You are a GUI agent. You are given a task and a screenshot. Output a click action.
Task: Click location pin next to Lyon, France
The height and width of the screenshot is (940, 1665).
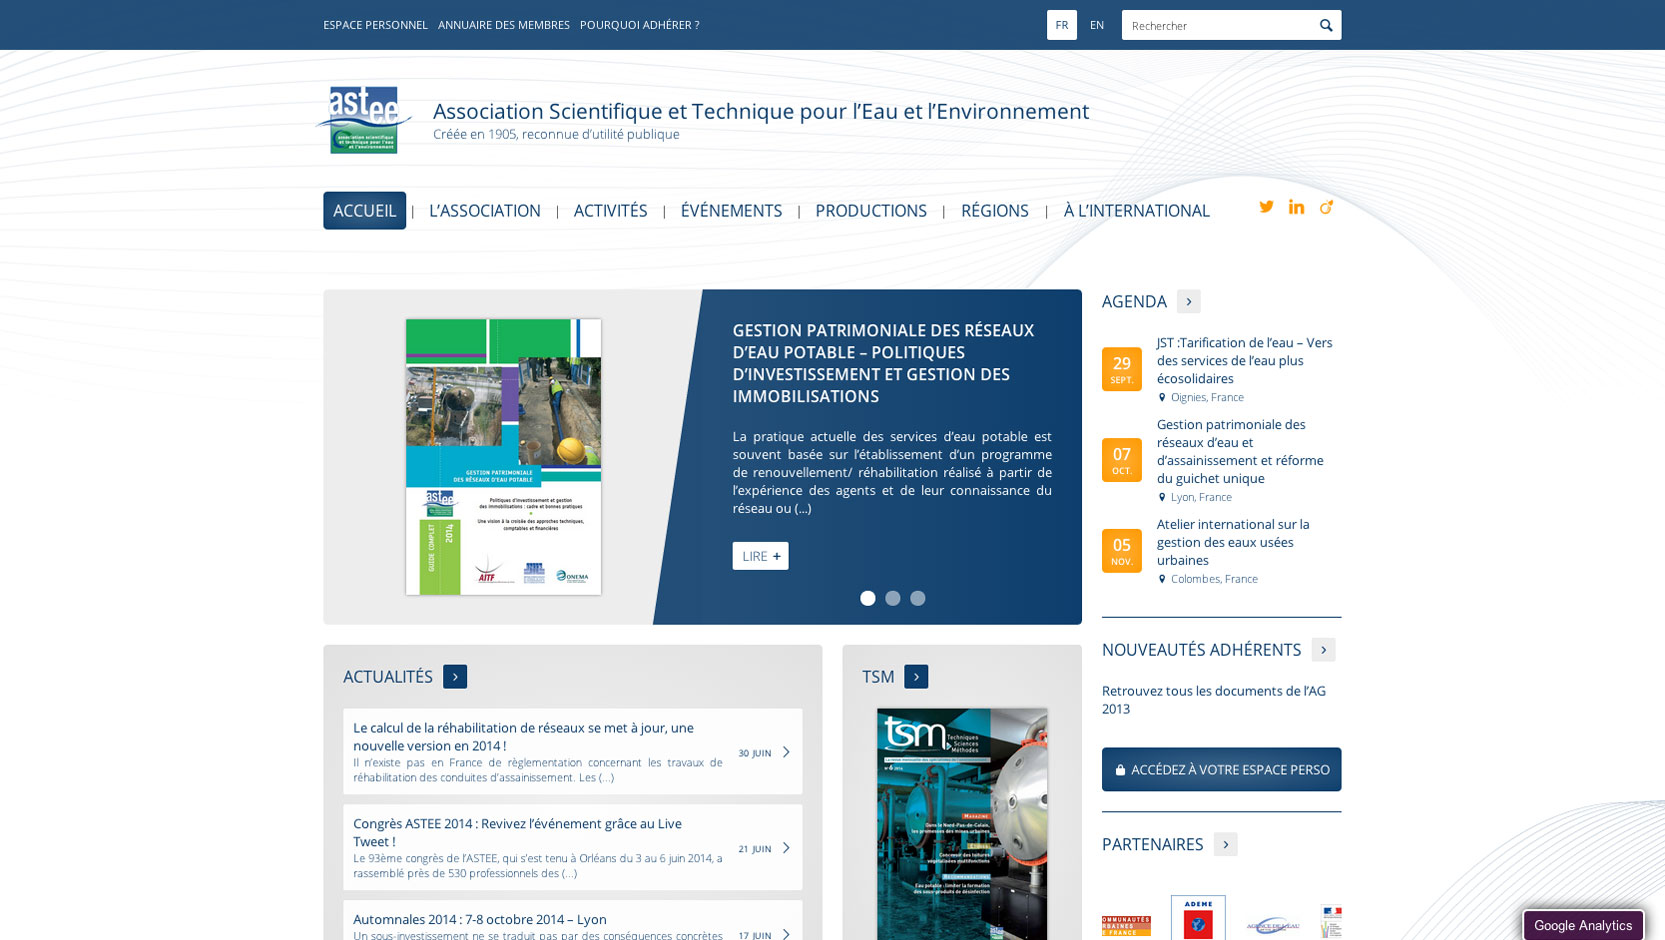tap(1162, 497)
